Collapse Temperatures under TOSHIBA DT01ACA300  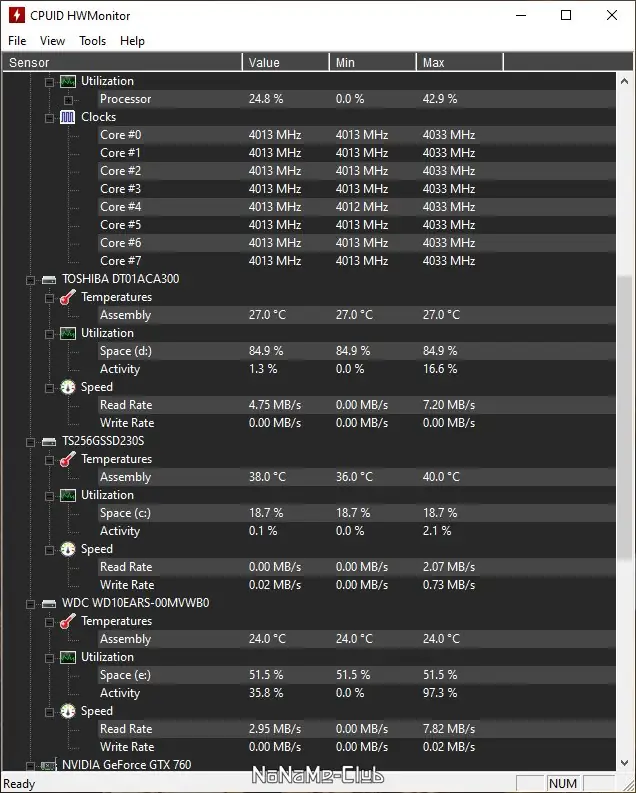(x=49, y=297)
